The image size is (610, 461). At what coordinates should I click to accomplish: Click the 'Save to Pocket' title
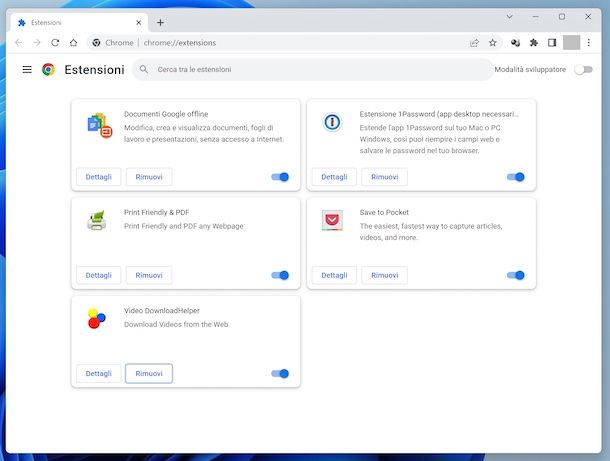click(x=384, y=212)
